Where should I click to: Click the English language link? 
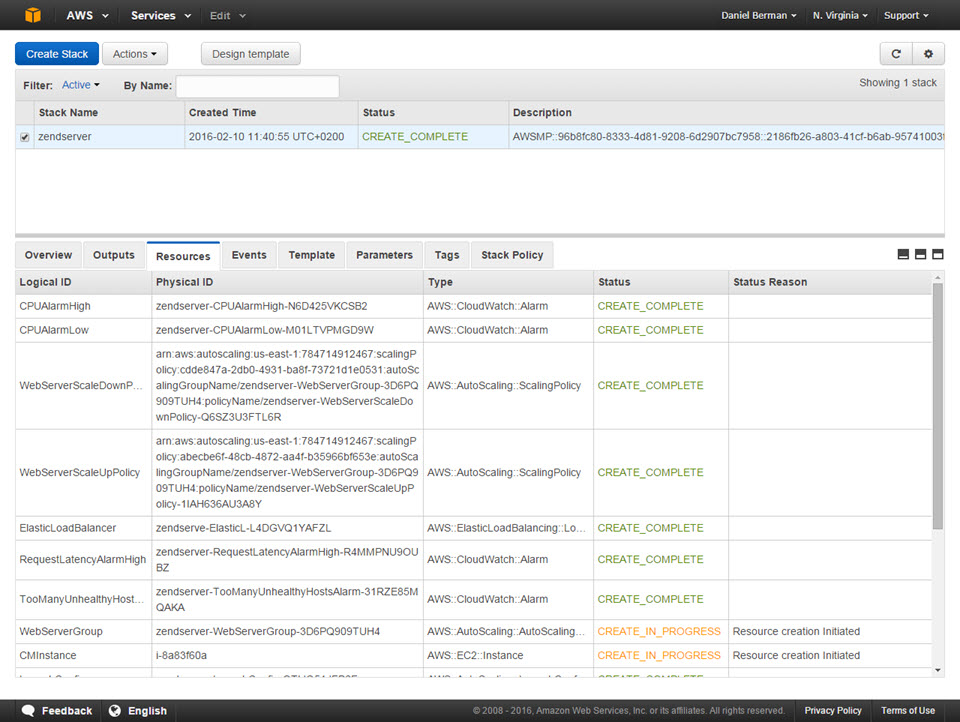click(147, 710)
